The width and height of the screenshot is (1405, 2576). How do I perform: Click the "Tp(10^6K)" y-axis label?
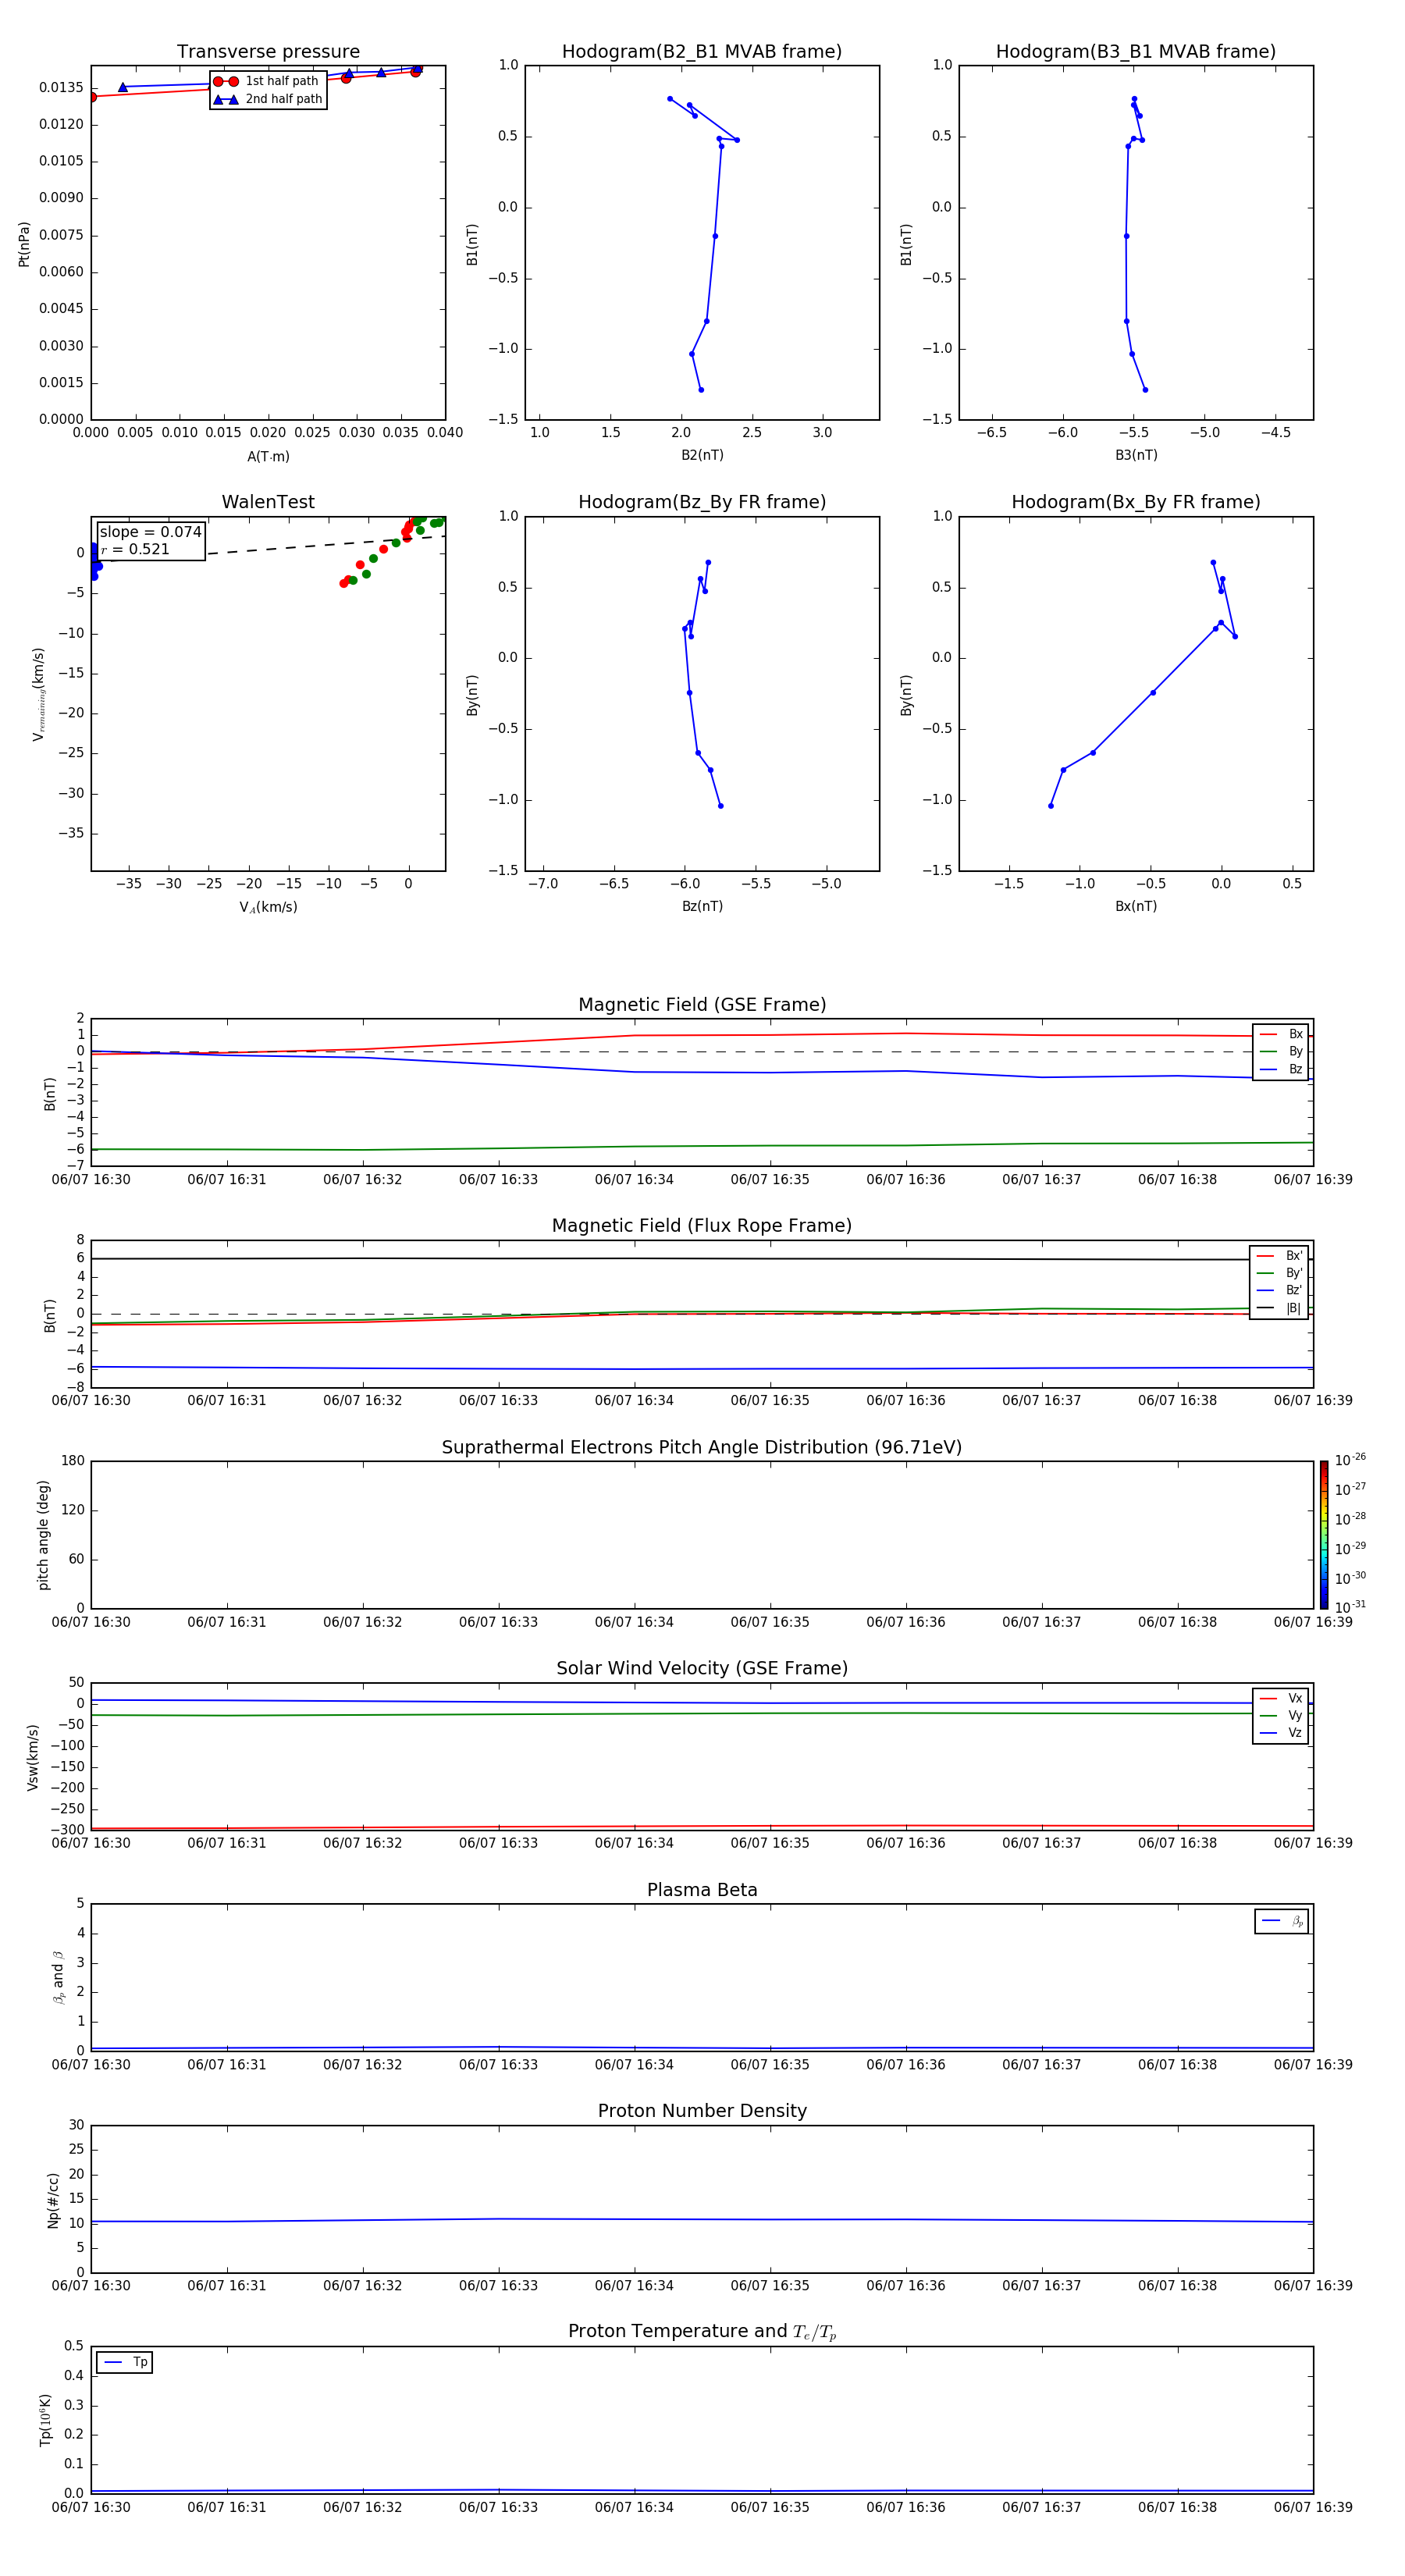[45, 2420]
